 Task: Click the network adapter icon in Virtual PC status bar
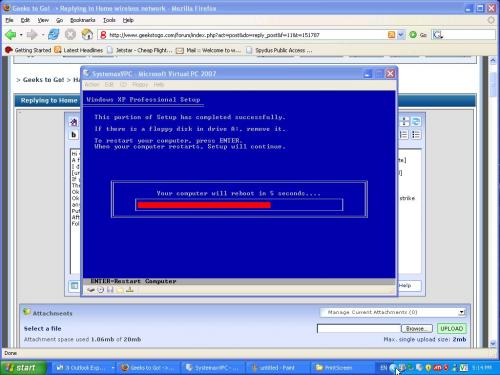click(130, 290)
